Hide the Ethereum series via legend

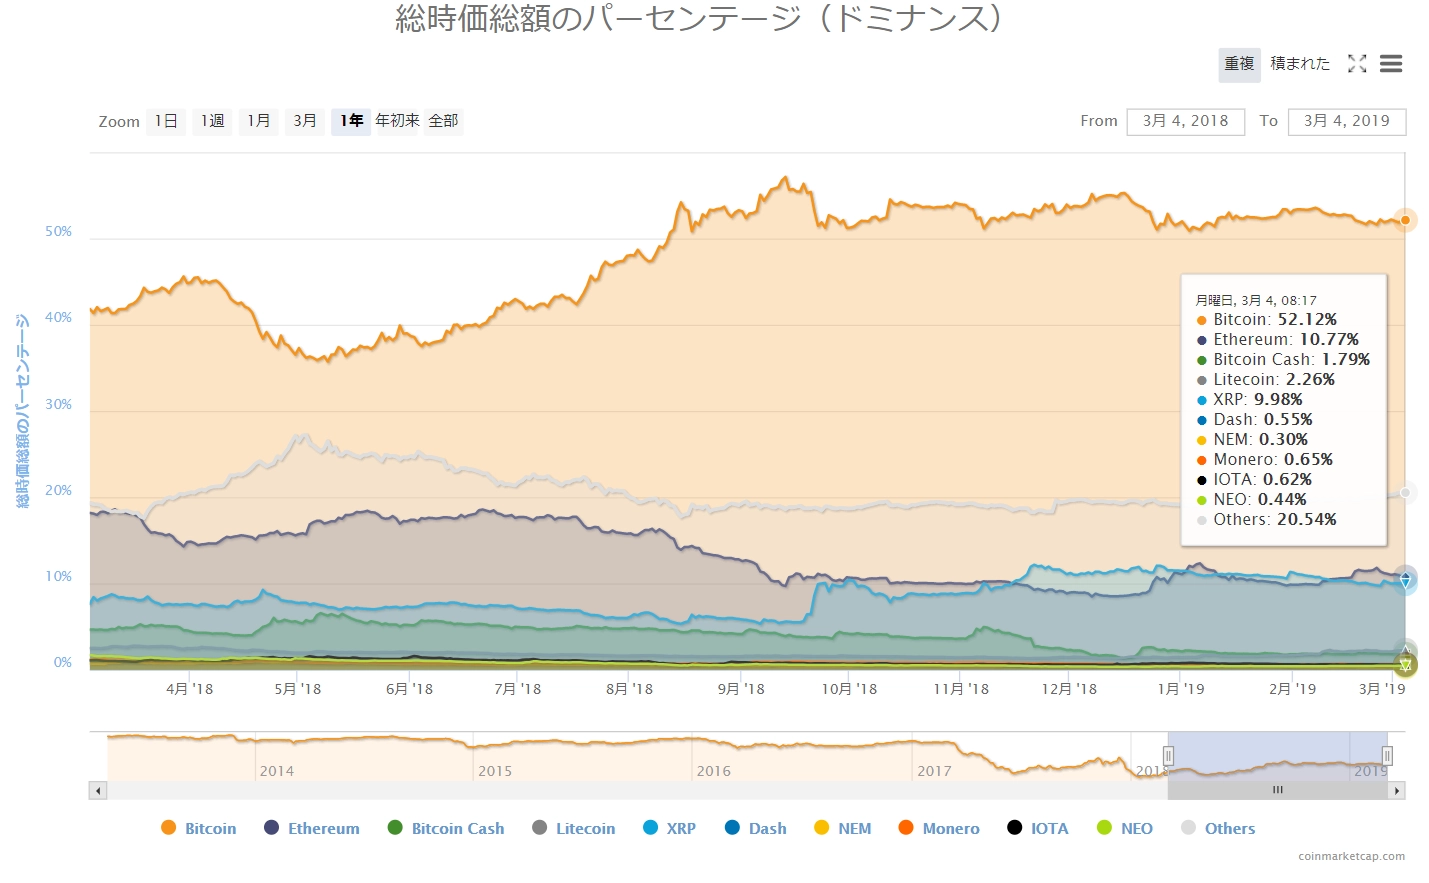pyautogui.click(x=312, y=828)
